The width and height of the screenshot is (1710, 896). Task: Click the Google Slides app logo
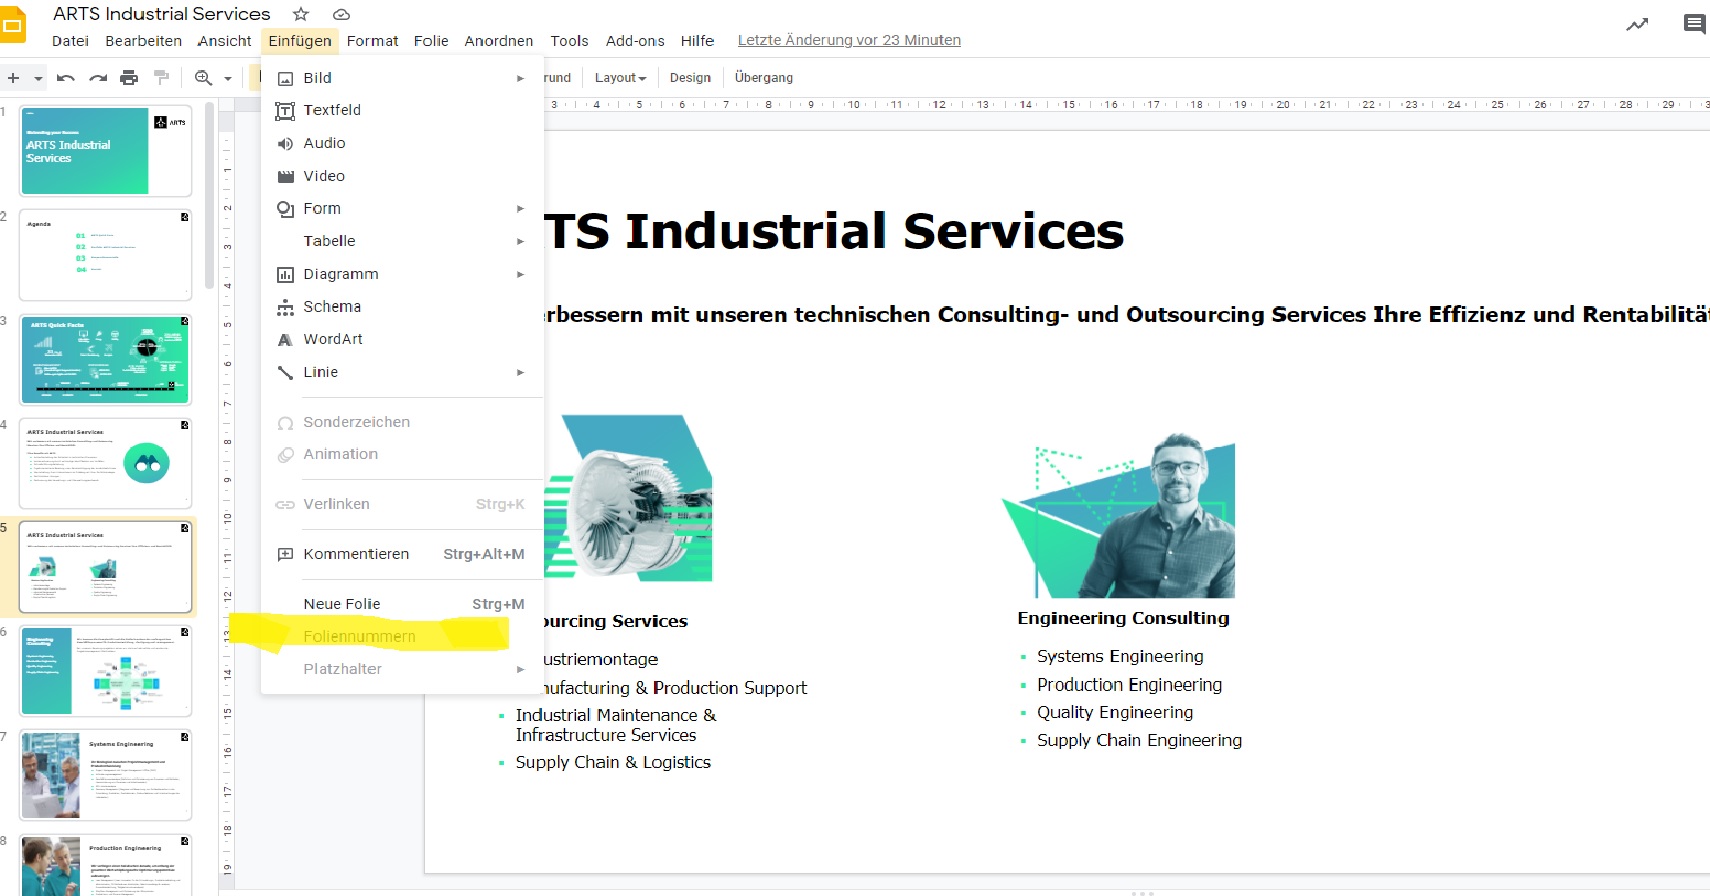point(12,25)
